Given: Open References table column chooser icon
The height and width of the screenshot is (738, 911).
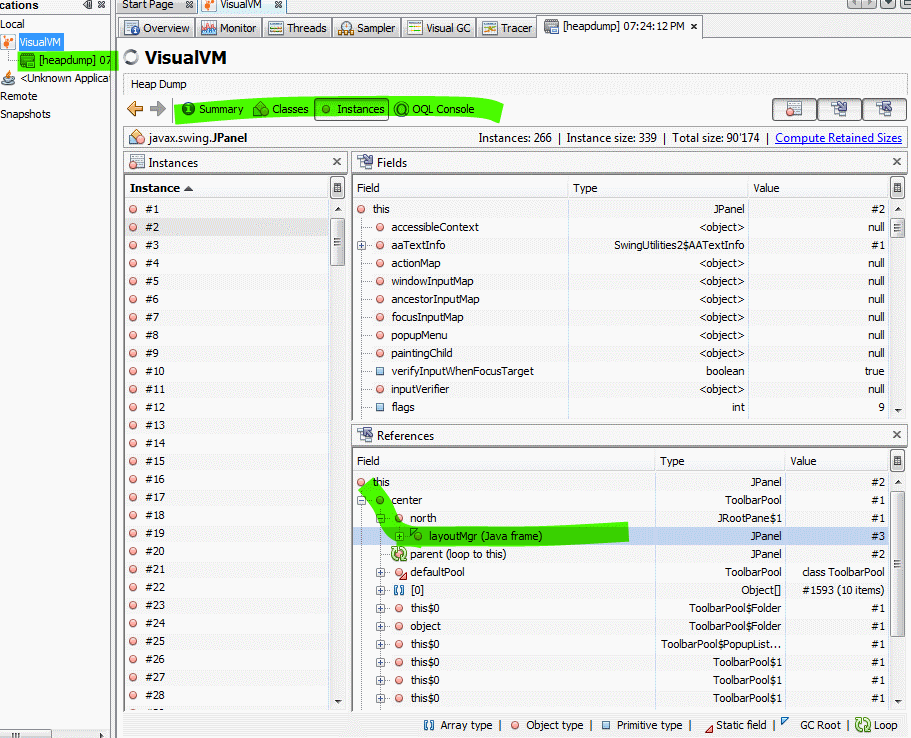Looking at the screenshot, I should tap(897, 461).
